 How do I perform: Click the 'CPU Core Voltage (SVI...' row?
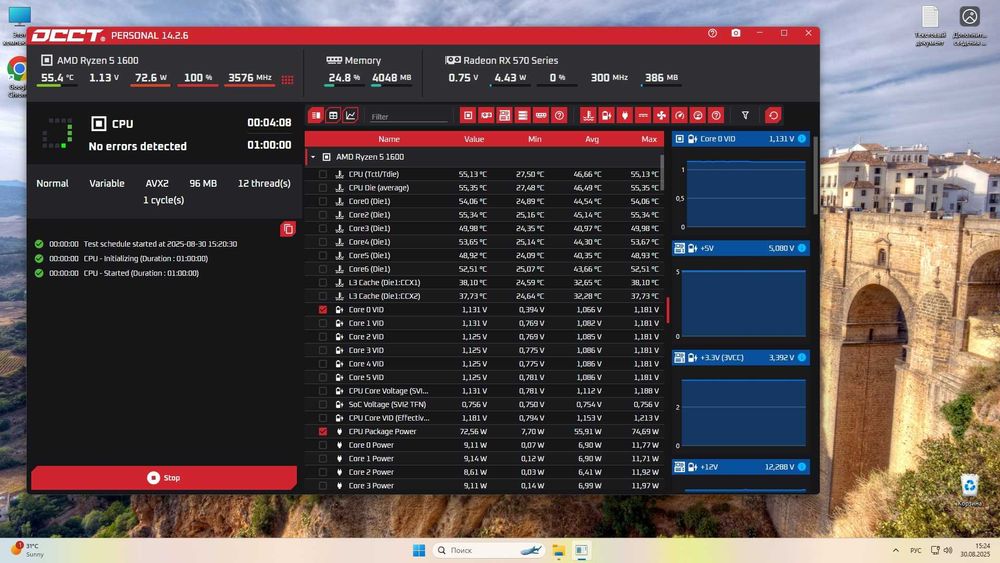pyautogui.click(x=485, y=391)
